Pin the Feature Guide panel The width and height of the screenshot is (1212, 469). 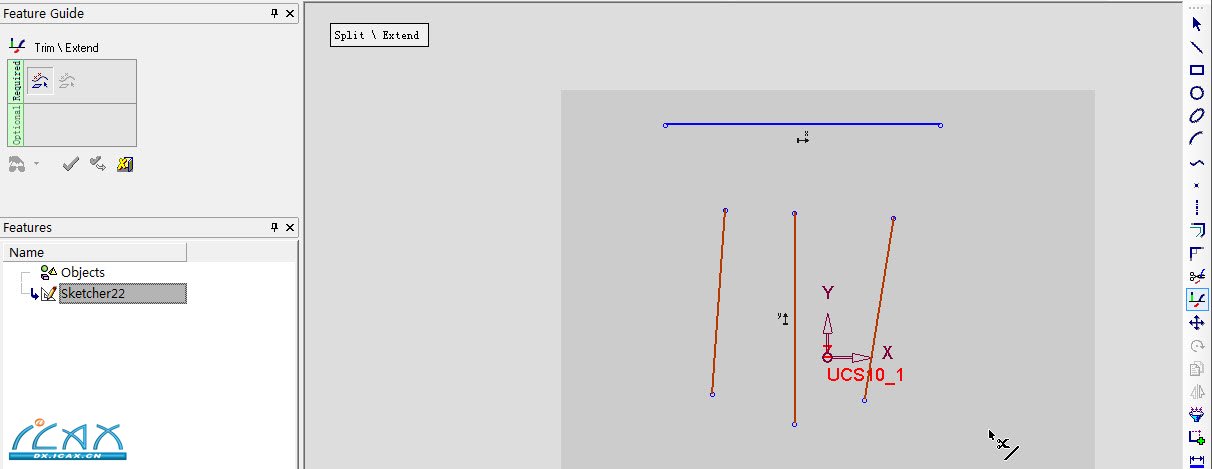[x=275, y=13]
